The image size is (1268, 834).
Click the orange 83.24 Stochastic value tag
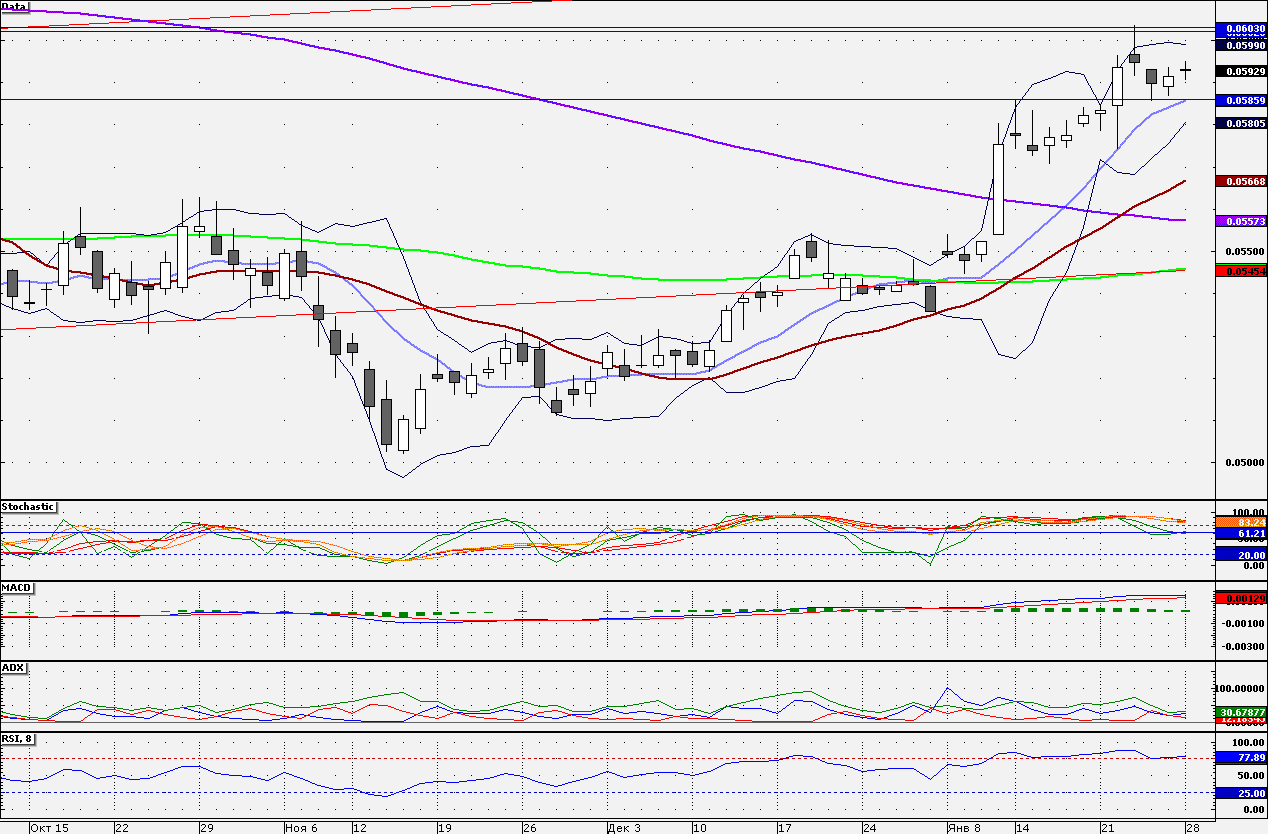[1241, 522]
